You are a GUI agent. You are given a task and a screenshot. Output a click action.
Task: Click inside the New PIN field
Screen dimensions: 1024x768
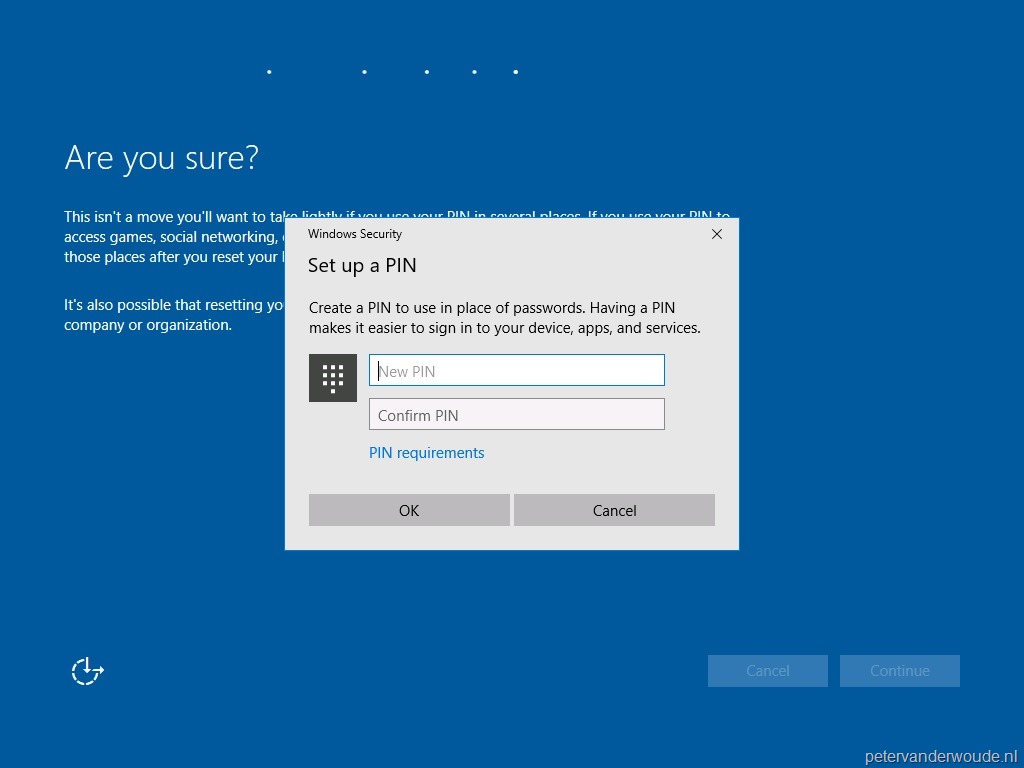(516, 370)
